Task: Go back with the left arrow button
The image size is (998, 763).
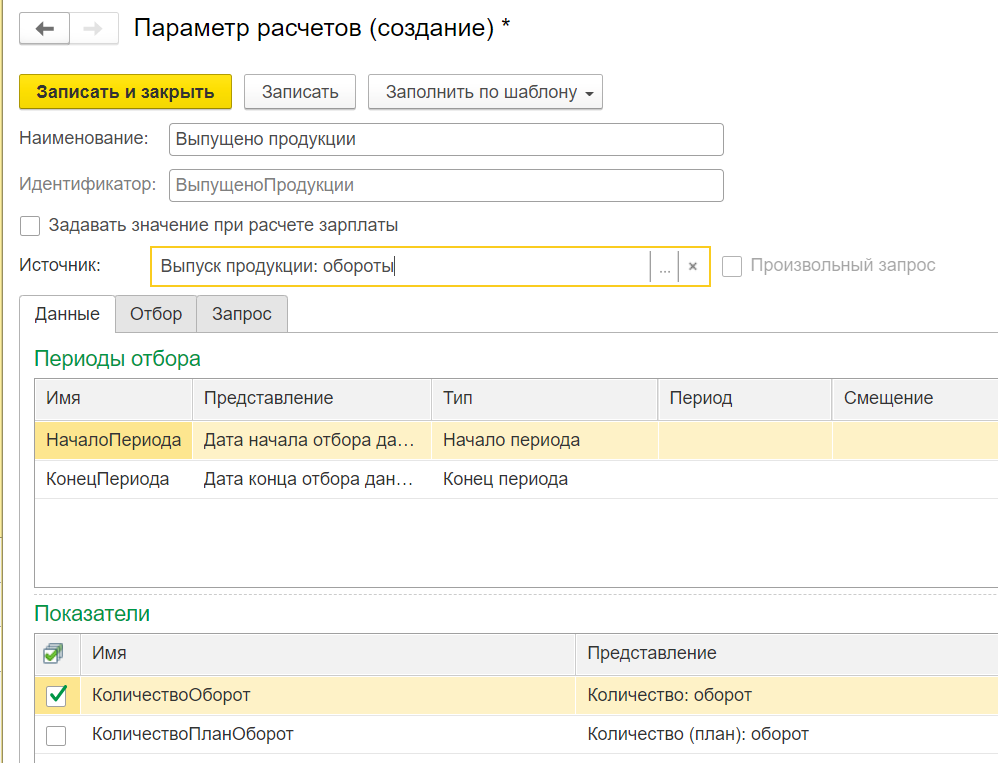Action: pyautogui.click(x=45, y=29)
